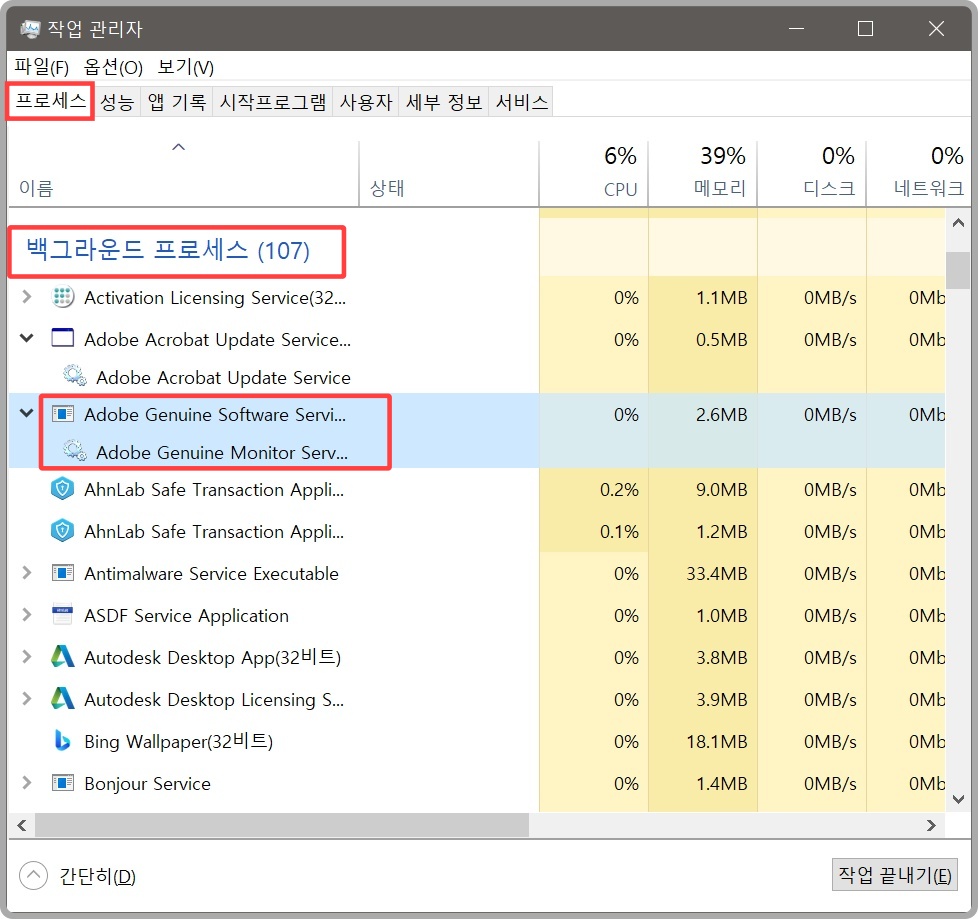Open the 파일(F) menu
This screenshot has height=919, width=978.
tap(42, 66)
